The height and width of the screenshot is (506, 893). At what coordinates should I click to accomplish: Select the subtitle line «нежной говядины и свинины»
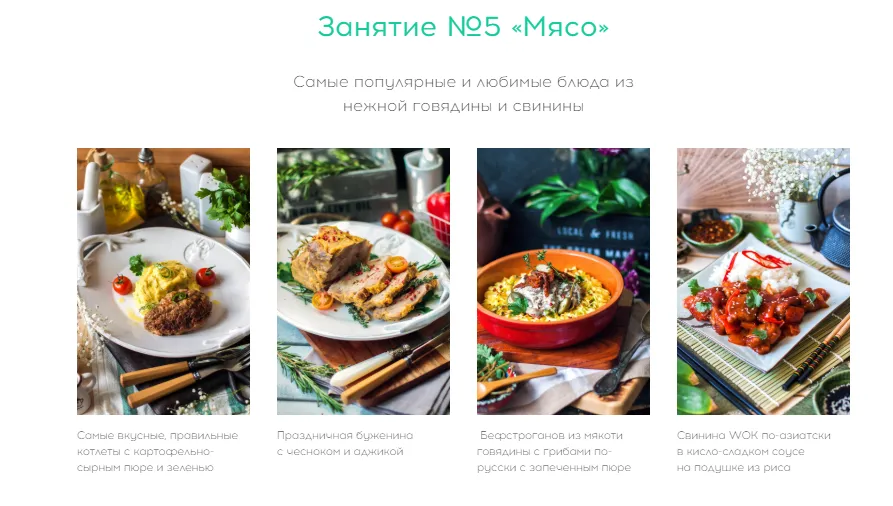pos(463,106)
